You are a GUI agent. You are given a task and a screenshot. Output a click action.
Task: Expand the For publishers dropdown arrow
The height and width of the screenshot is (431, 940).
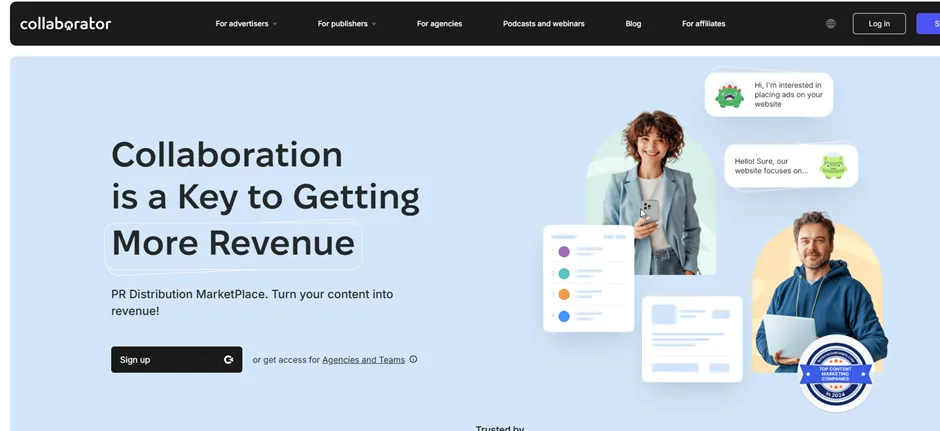pos(374,24)
